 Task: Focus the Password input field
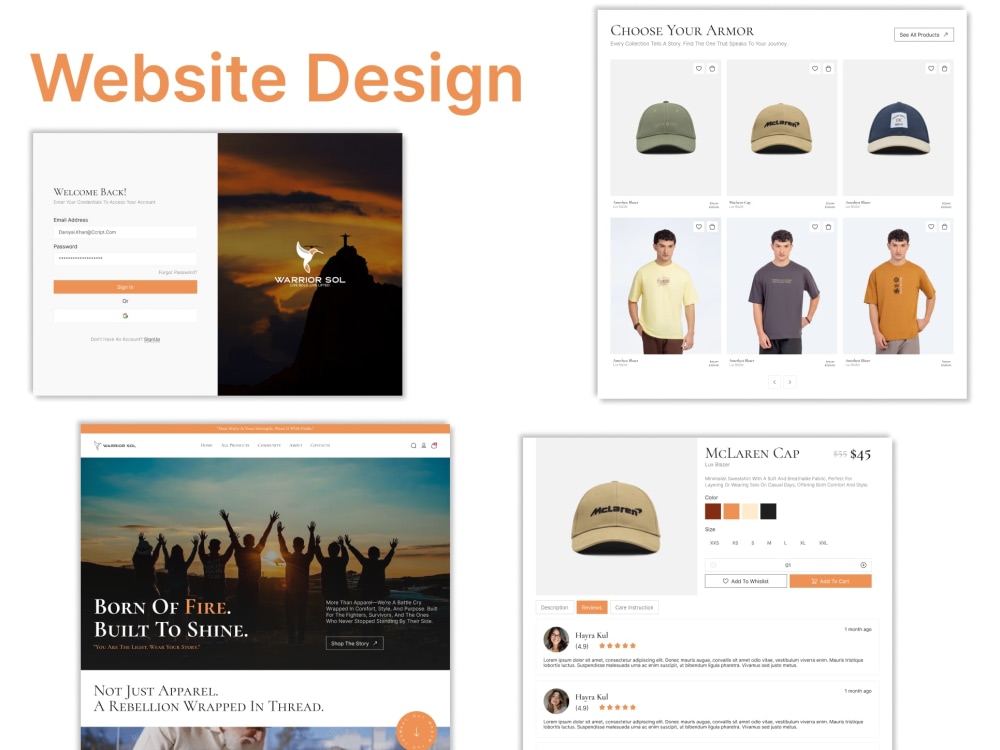[125, 258]
